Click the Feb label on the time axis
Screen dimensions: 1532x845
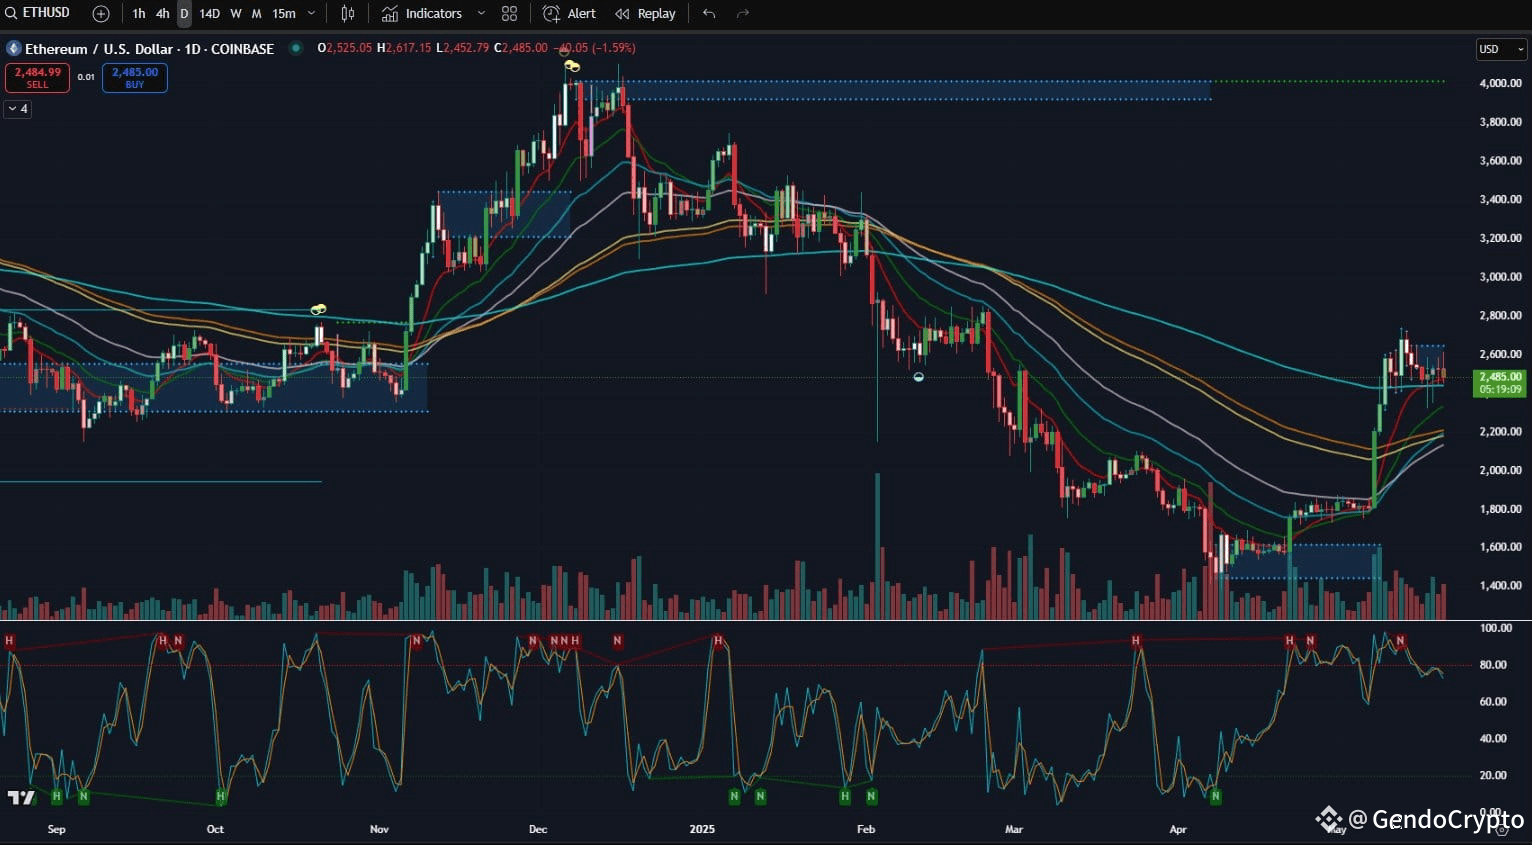(866, 829)
